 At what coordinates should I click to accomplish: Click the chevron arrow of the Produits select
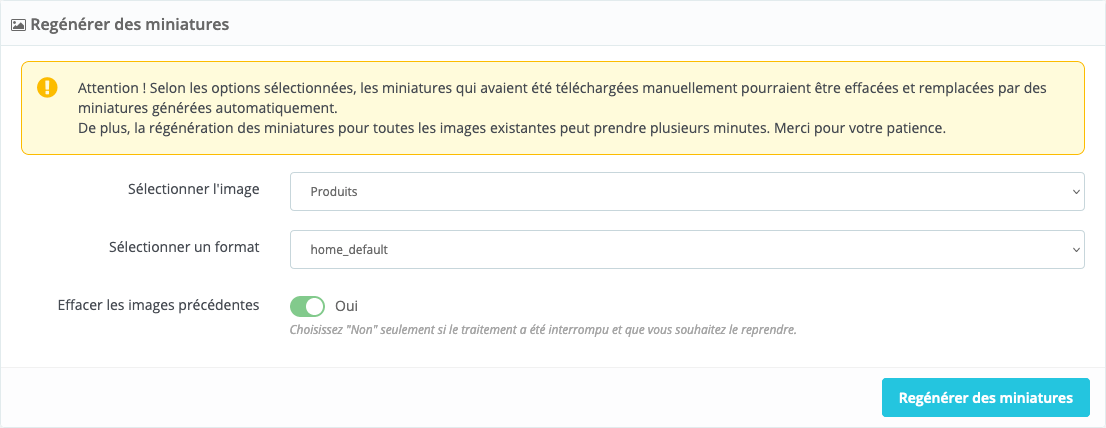[x=1076, y=192]
